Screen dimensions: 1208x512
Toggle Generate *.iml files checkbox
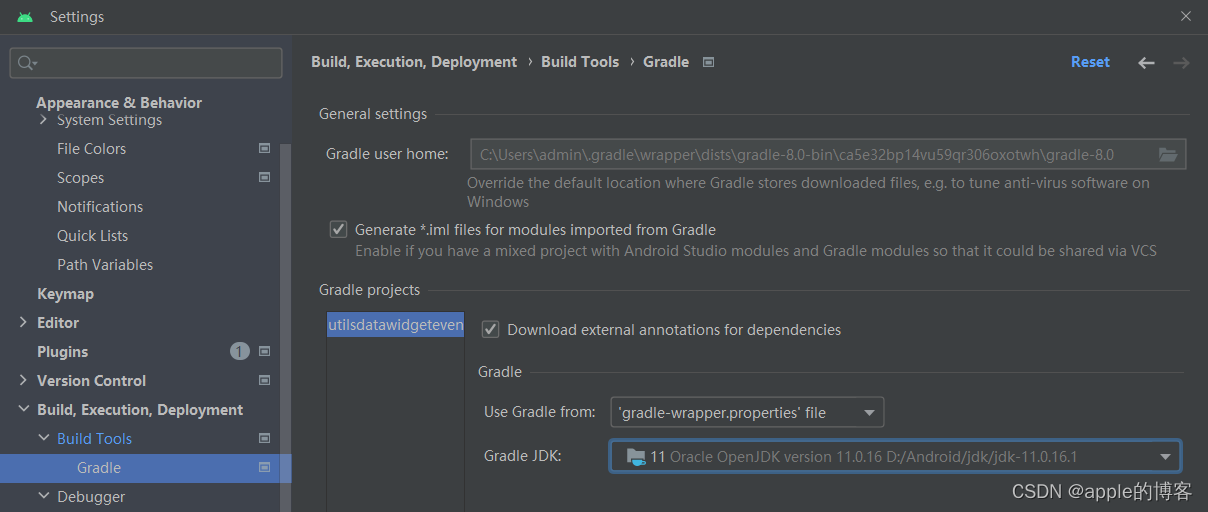[x=338, y=229]
